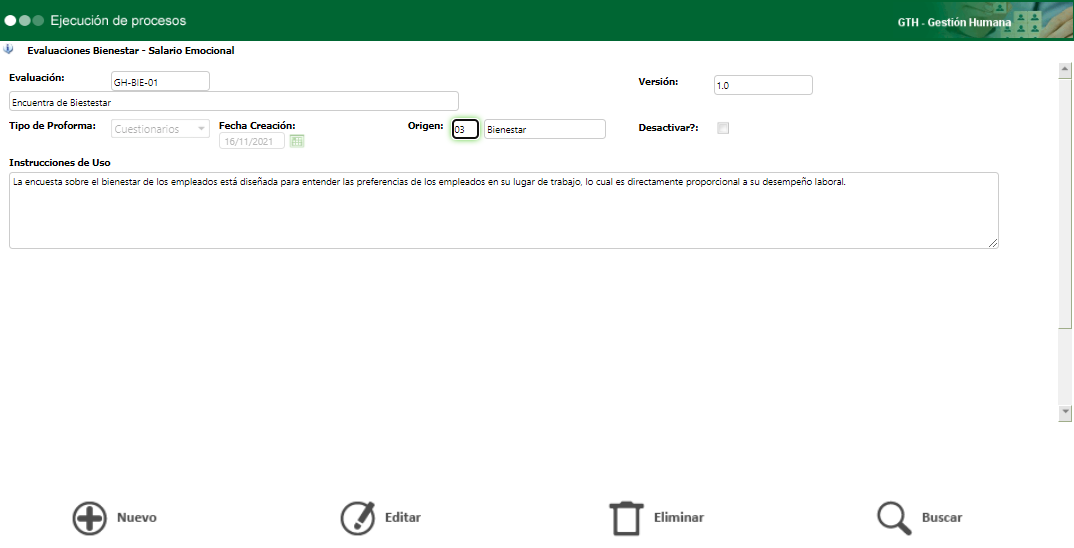The width and height of the screenshot is (1074, 548).
Task: Click the Encuentra de Biestestar name field
Action: pos(234,101)
